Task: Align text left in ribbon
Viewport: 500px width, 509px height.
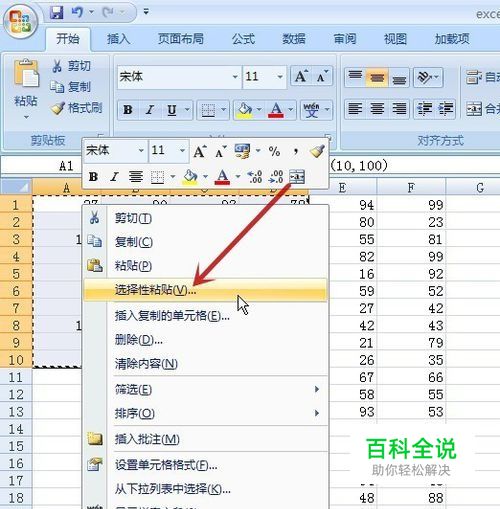Action: (355, 109)
